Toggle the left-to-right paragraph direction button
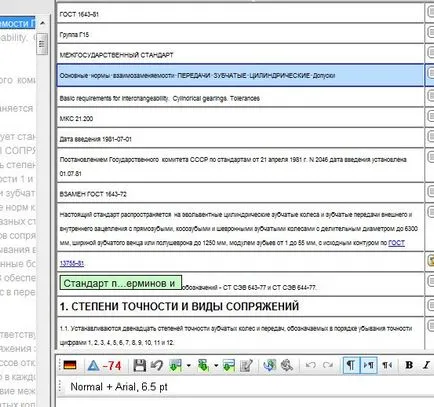The height and width of the screenshot is (407, 434). pos(369,365)
